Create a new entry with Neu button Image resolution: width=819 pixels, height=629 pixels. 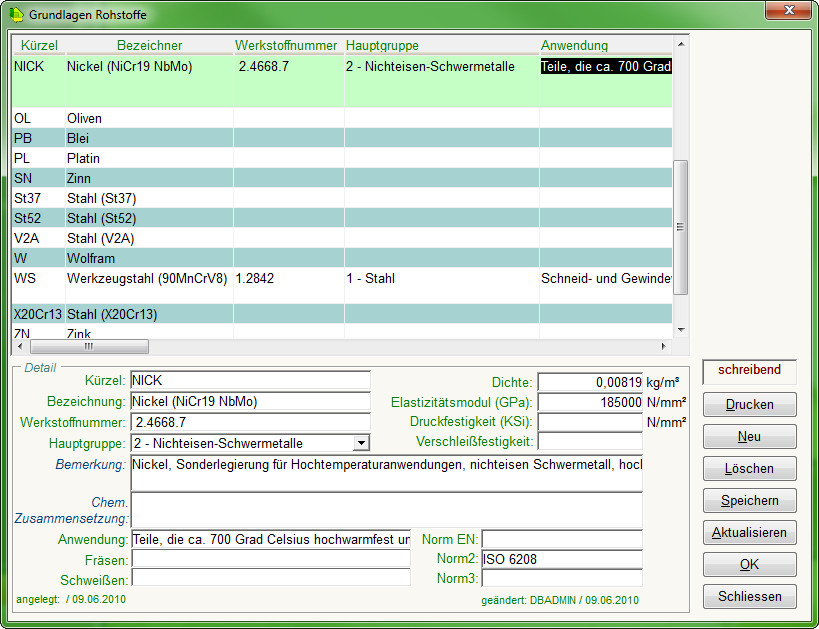750,437
